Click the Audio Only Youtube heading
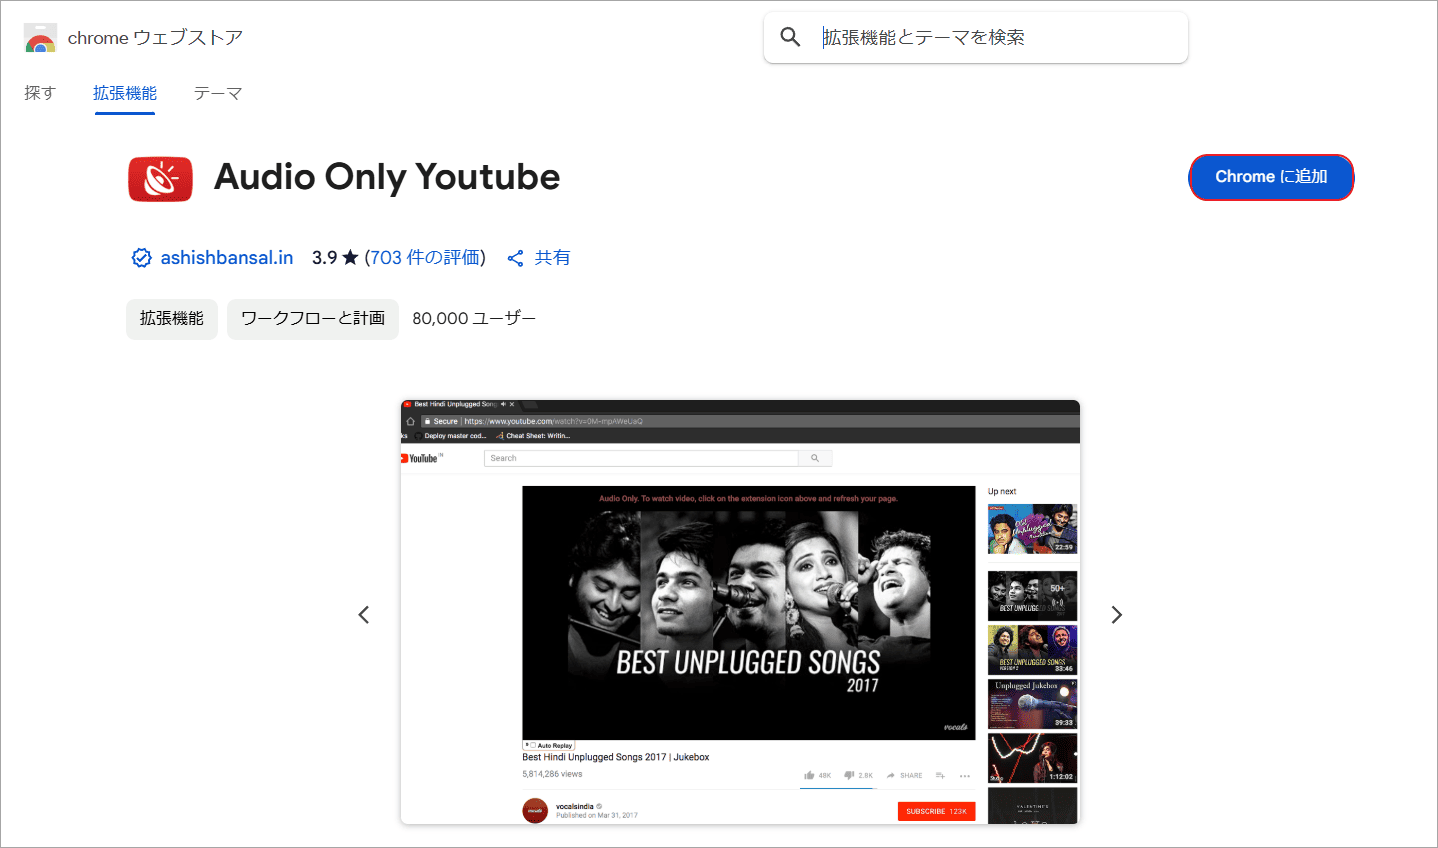 (387, 177)
